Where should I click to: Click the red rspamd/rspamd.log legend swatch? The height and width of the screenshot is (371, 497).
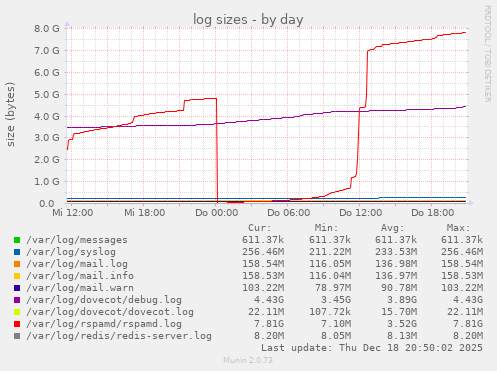coord(17,324)
